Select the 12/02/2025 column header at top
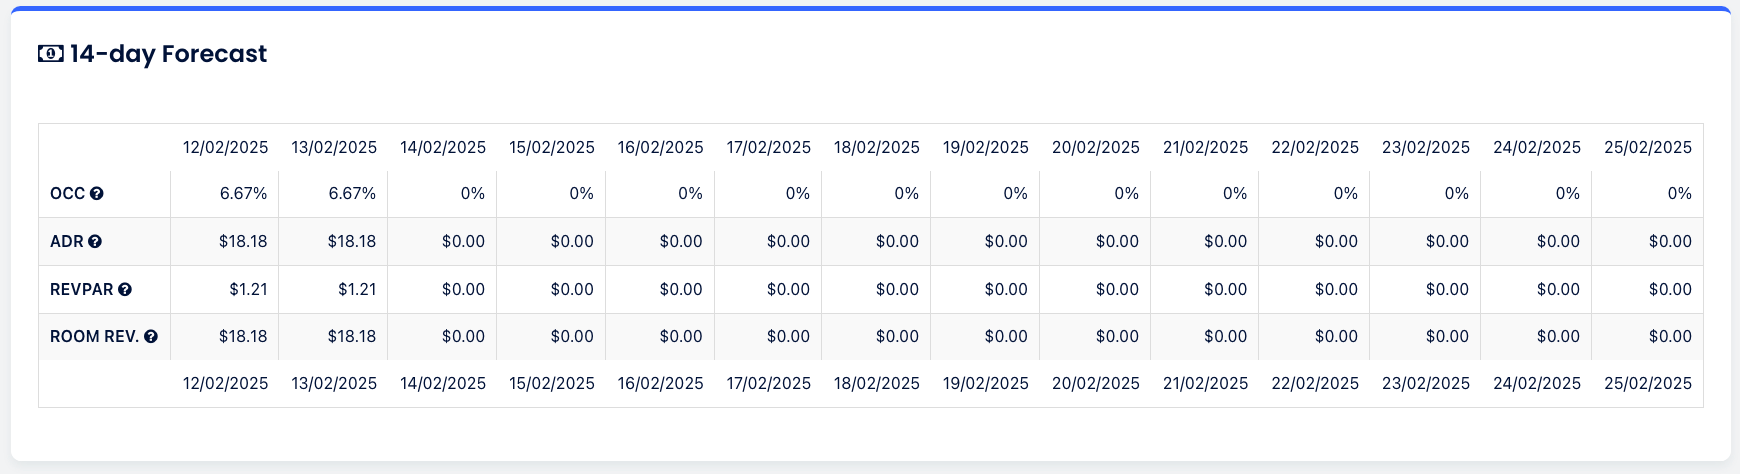This screenshot has height=474, width=1740. click(x=225, y=148)
